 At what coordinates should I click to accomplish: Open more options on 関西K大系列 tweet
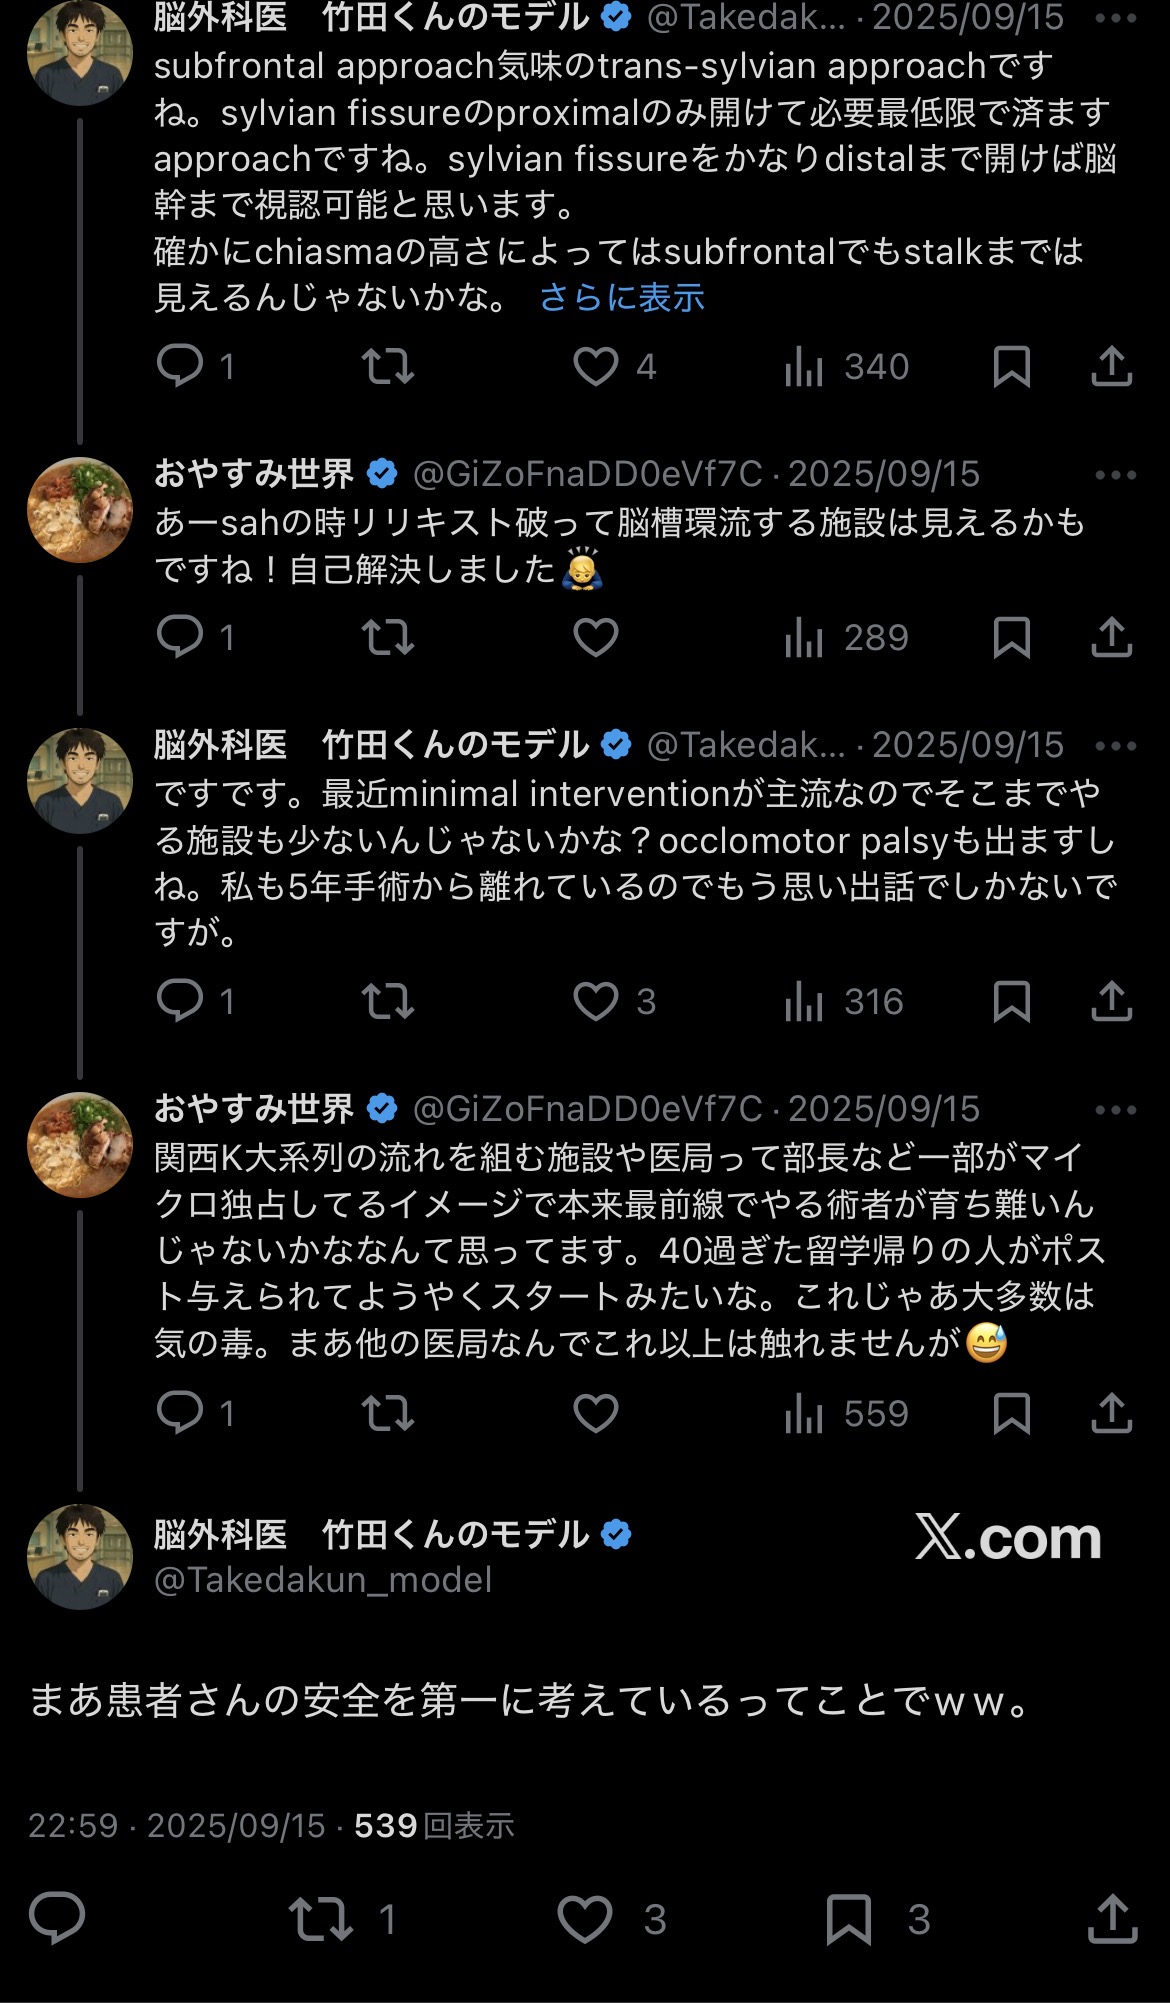(1116, 1109)
